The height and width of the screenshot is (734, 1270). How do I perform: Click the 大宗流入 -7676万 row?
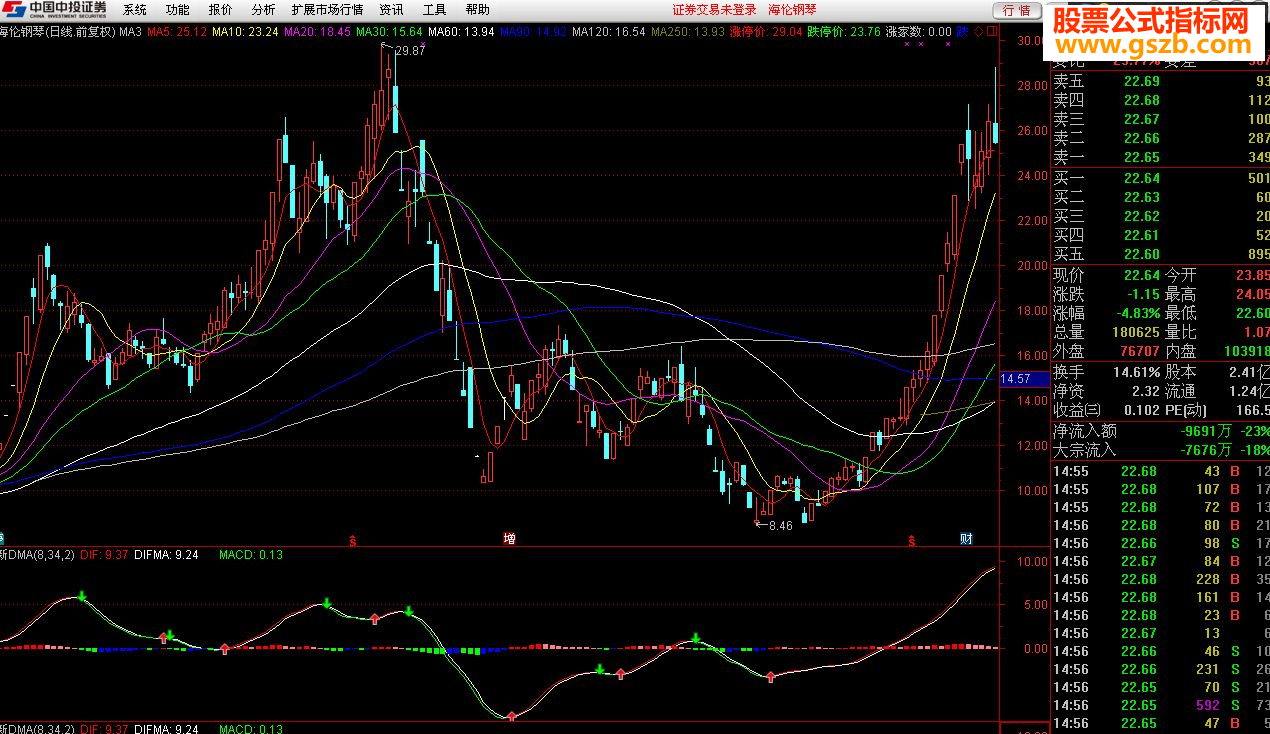tap(1160, 450)
